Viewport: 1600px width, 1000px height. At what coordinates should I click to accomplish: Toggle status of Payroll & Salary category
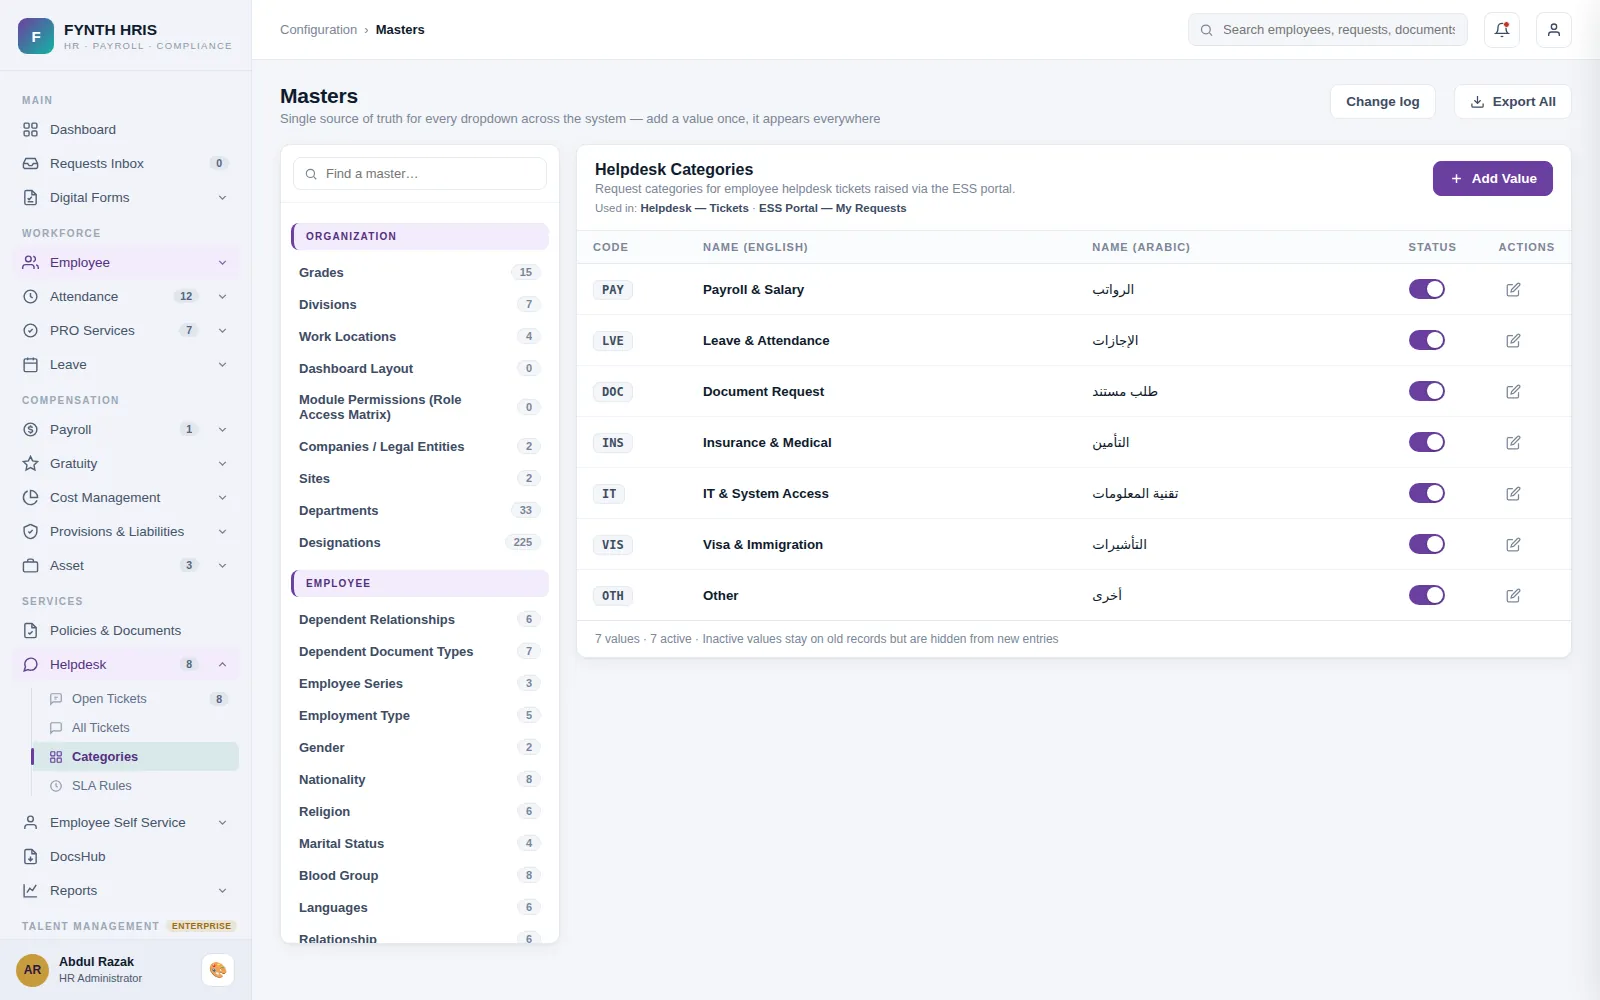[1427, 289]
